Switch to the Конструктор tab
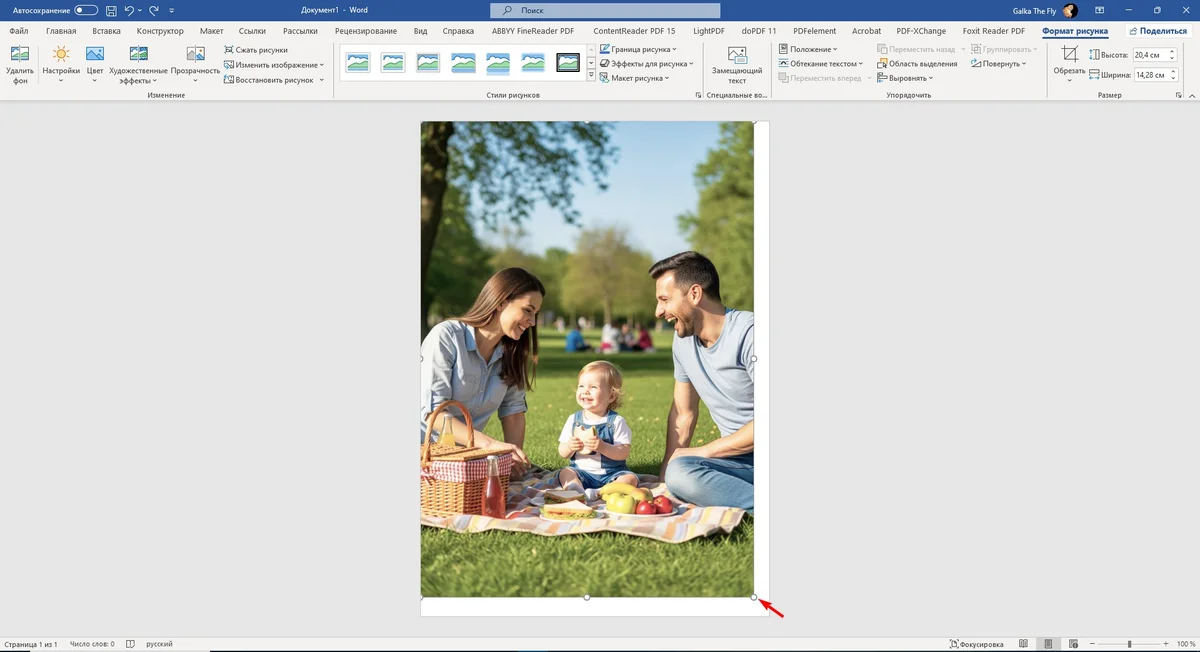This screenshot has width=1200, height=652. coord(160,31)
